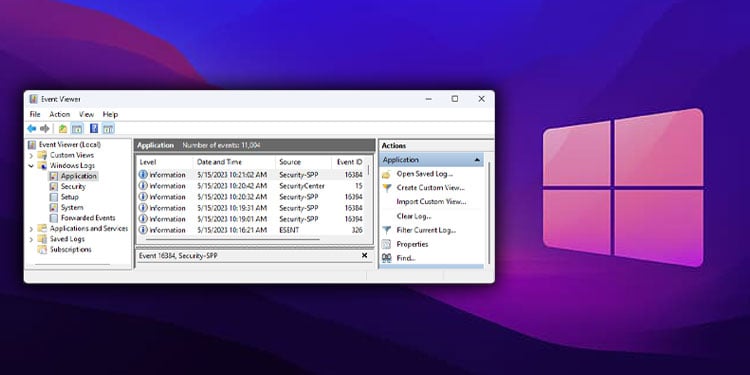This screenshot has width=750, height=375.
Task: Sort by Date and Time column header
Action: (234, 162)
